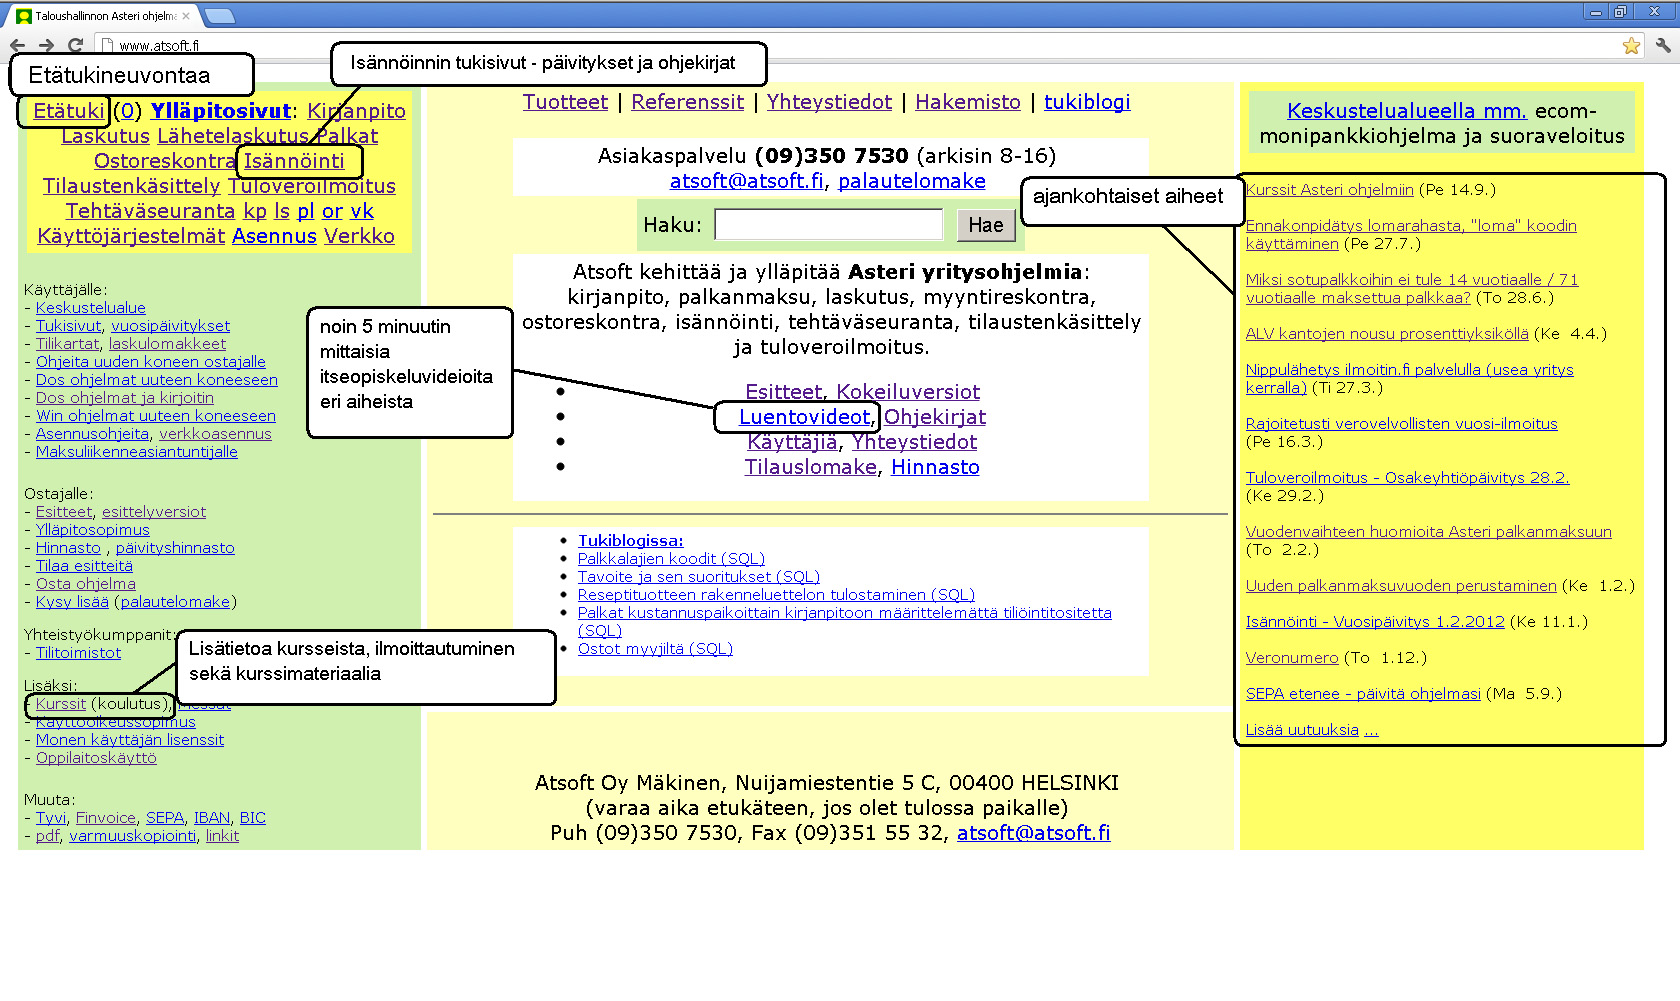Image resolution: width=1680 pixels, height=1001 pixels.
Task: Open the Ylläpitosivut link
Action: 220,111
